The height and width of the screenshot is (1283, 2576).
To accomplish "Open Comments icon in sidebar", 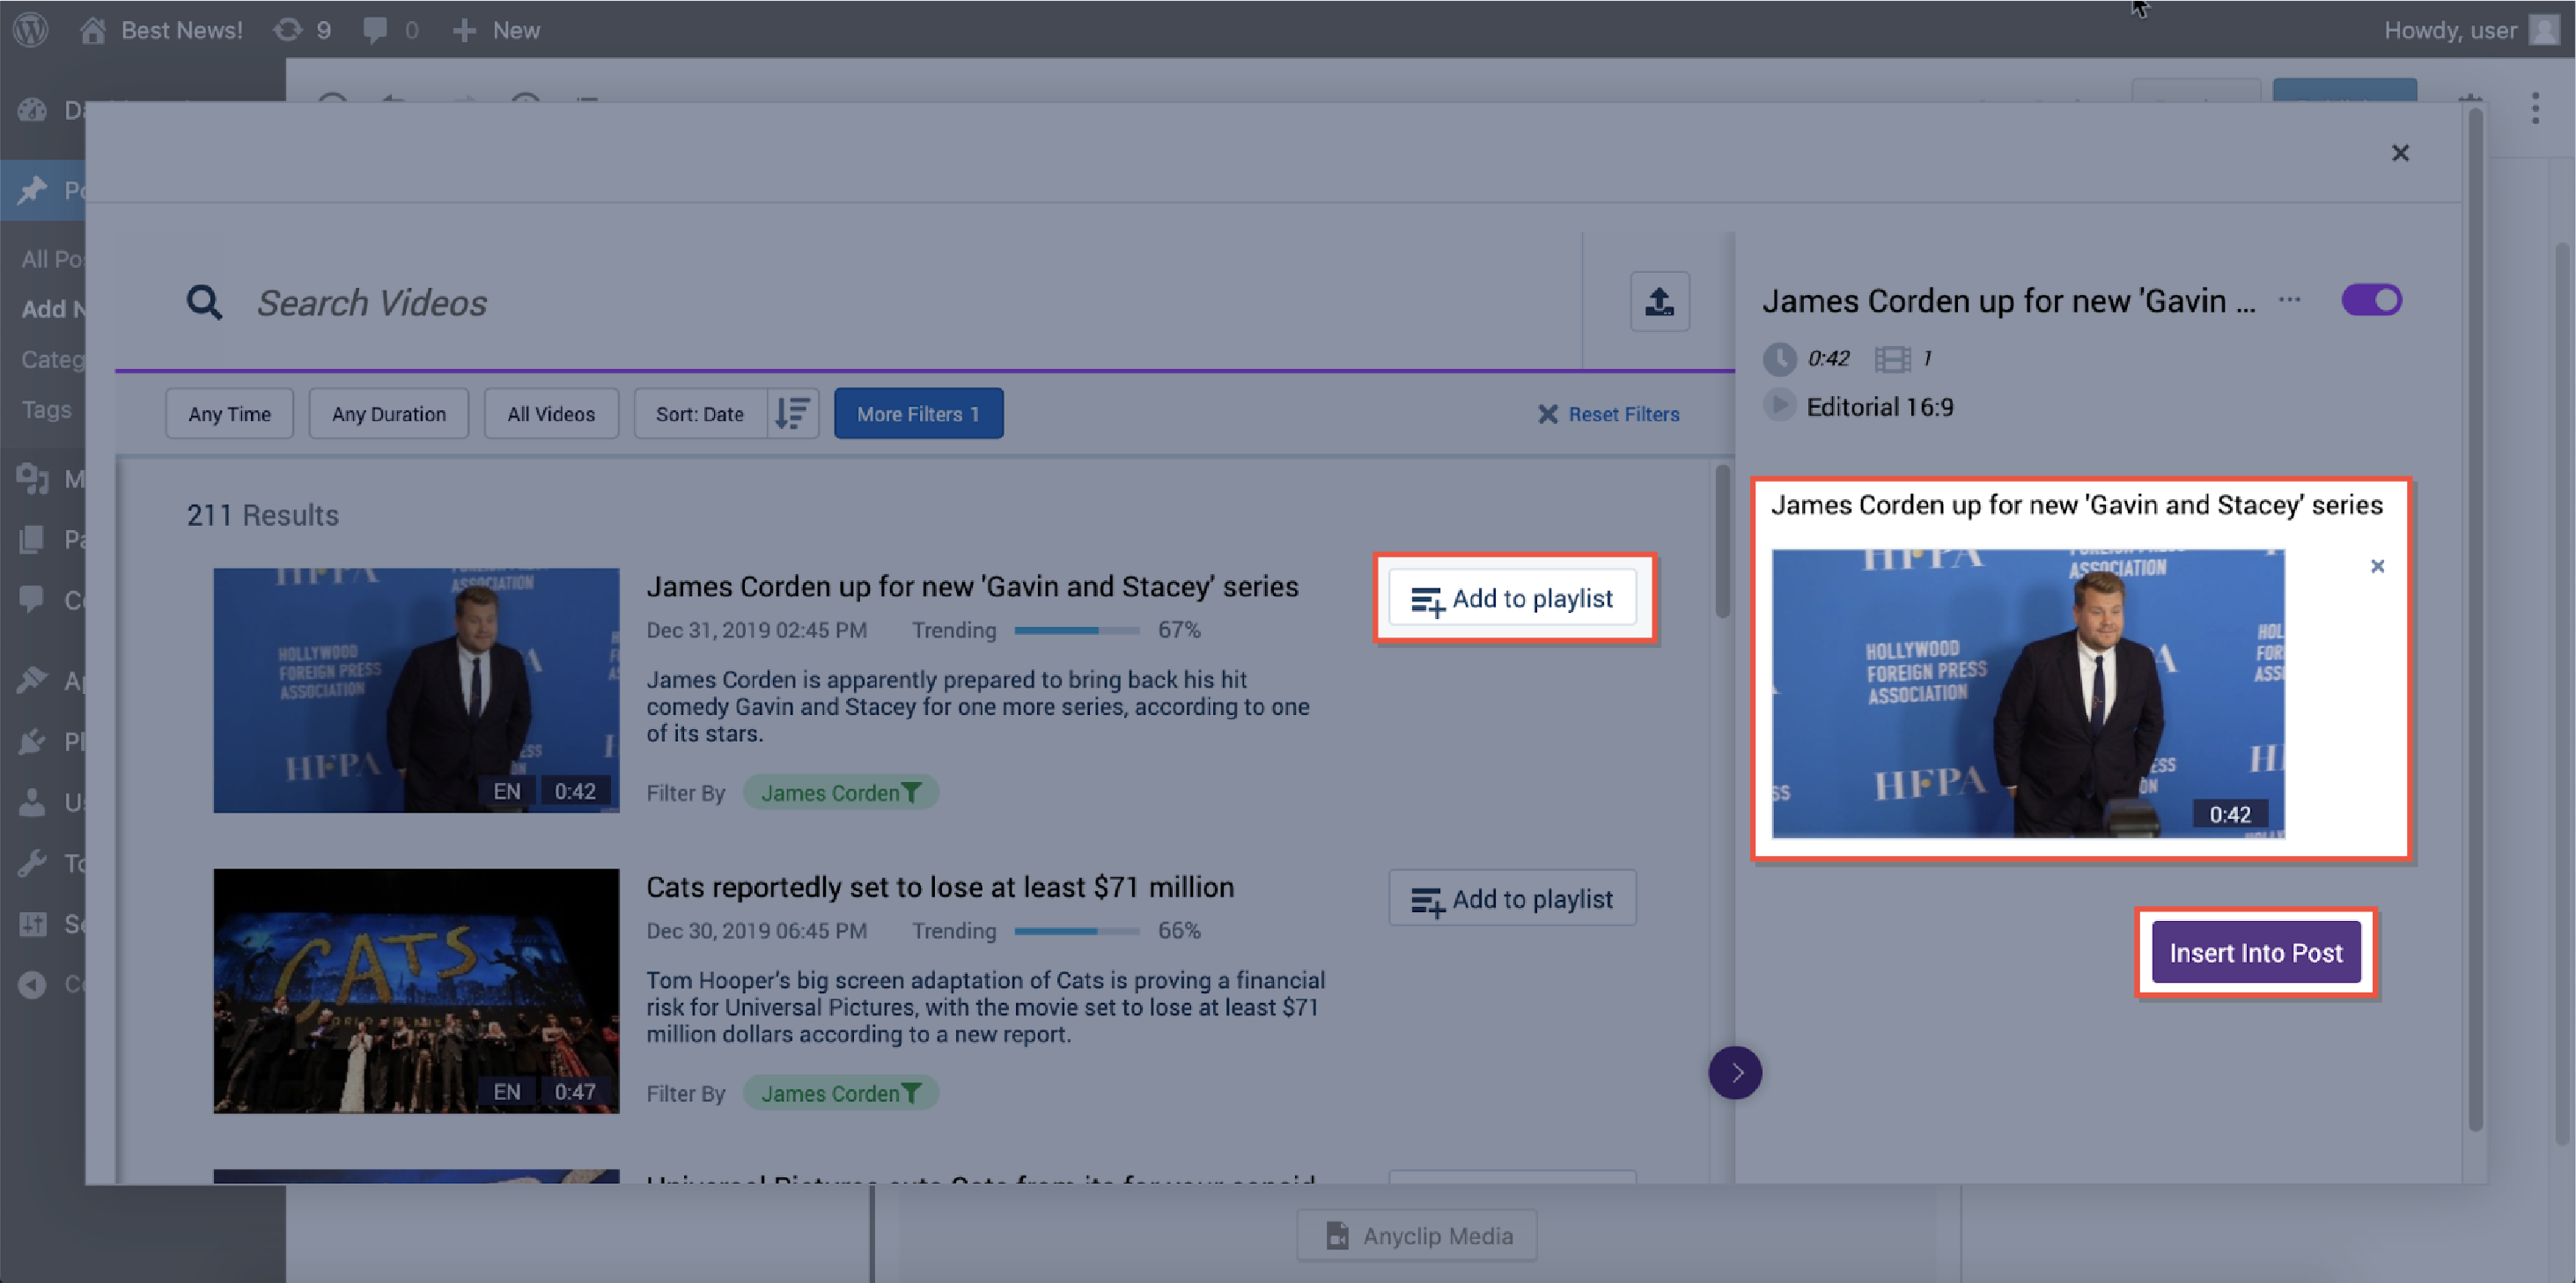I will point(32,599).
